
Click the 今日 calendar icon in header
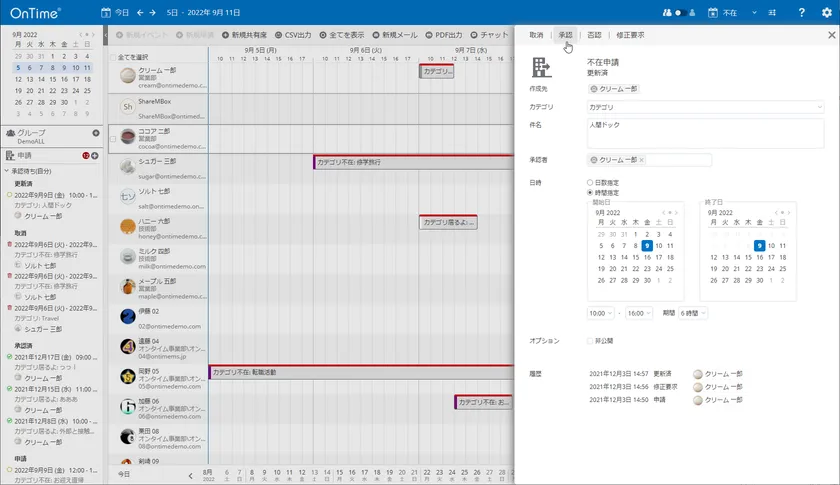[107, 13]
